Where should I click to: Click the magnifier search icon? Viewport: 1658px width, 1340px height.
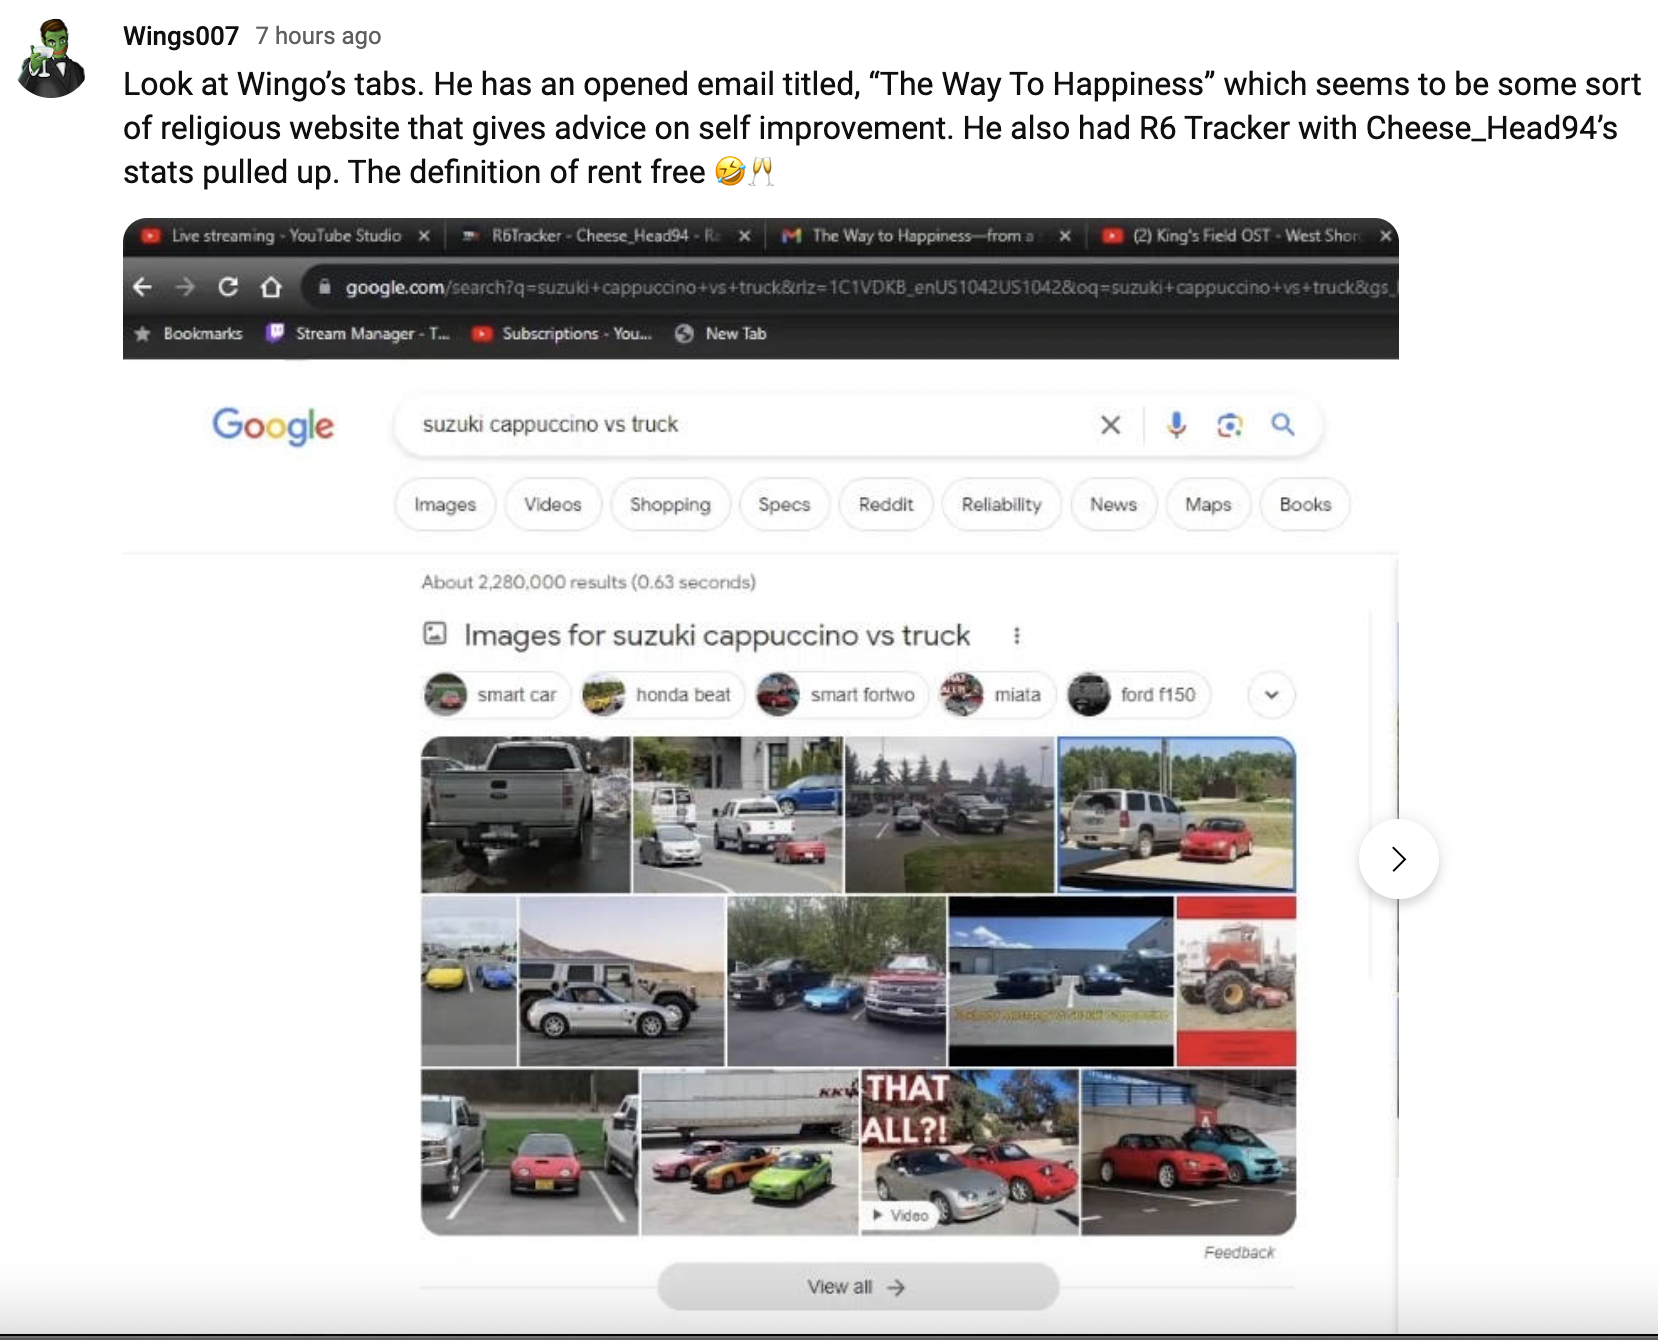(x=1283, y=425)
